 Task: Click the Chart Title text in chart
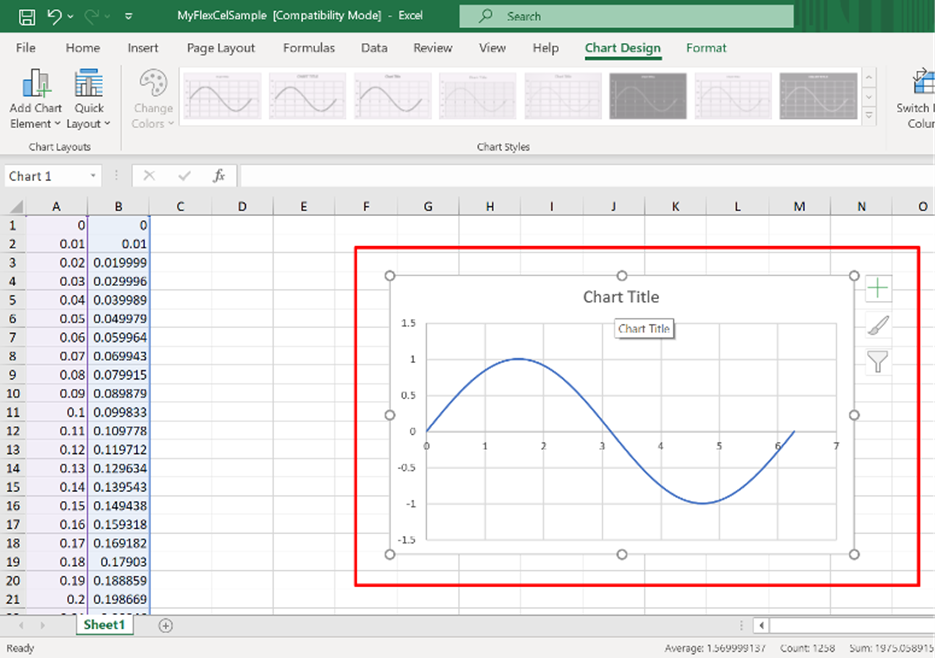pyautogui.click(x=621, y=297)
